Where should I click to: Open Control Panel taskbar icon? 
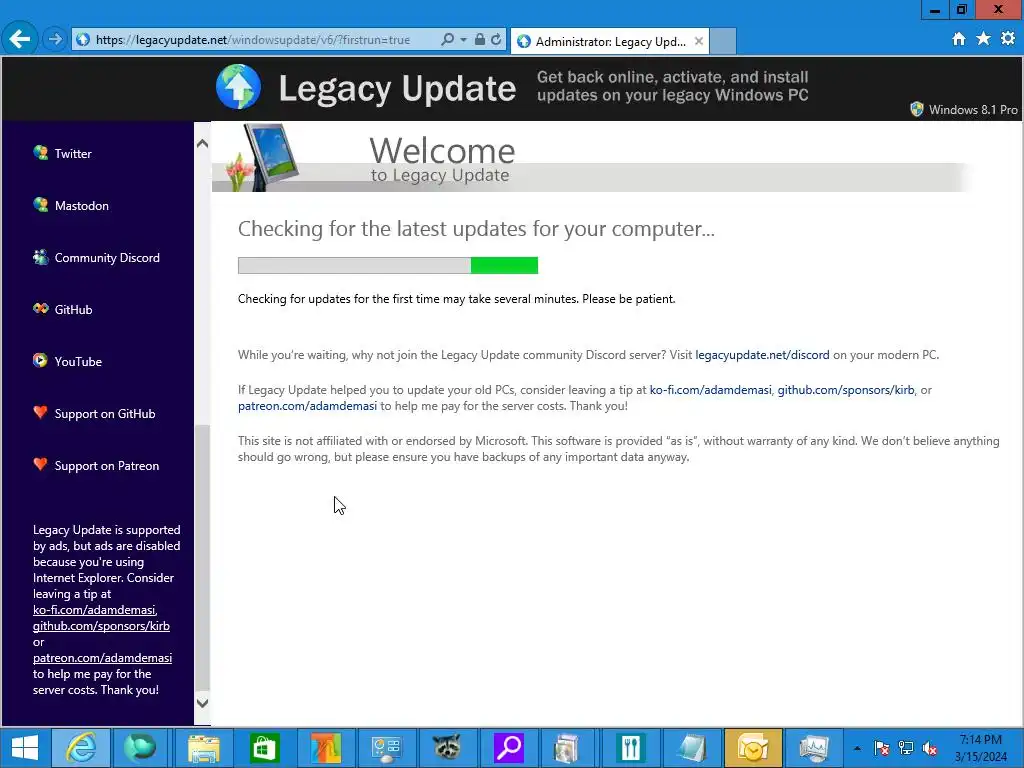(x=386, y=748)
